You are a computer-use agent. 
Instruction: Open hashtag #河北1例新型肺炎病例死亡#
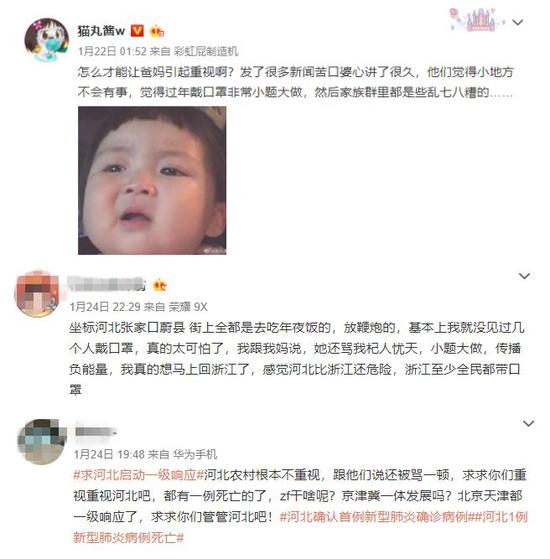pos(300,527)
